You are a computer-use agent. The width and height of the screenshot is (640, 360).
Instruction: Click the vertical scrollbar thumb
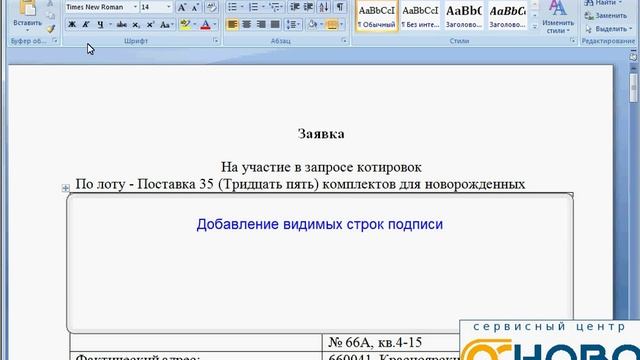tap(633, 87)
